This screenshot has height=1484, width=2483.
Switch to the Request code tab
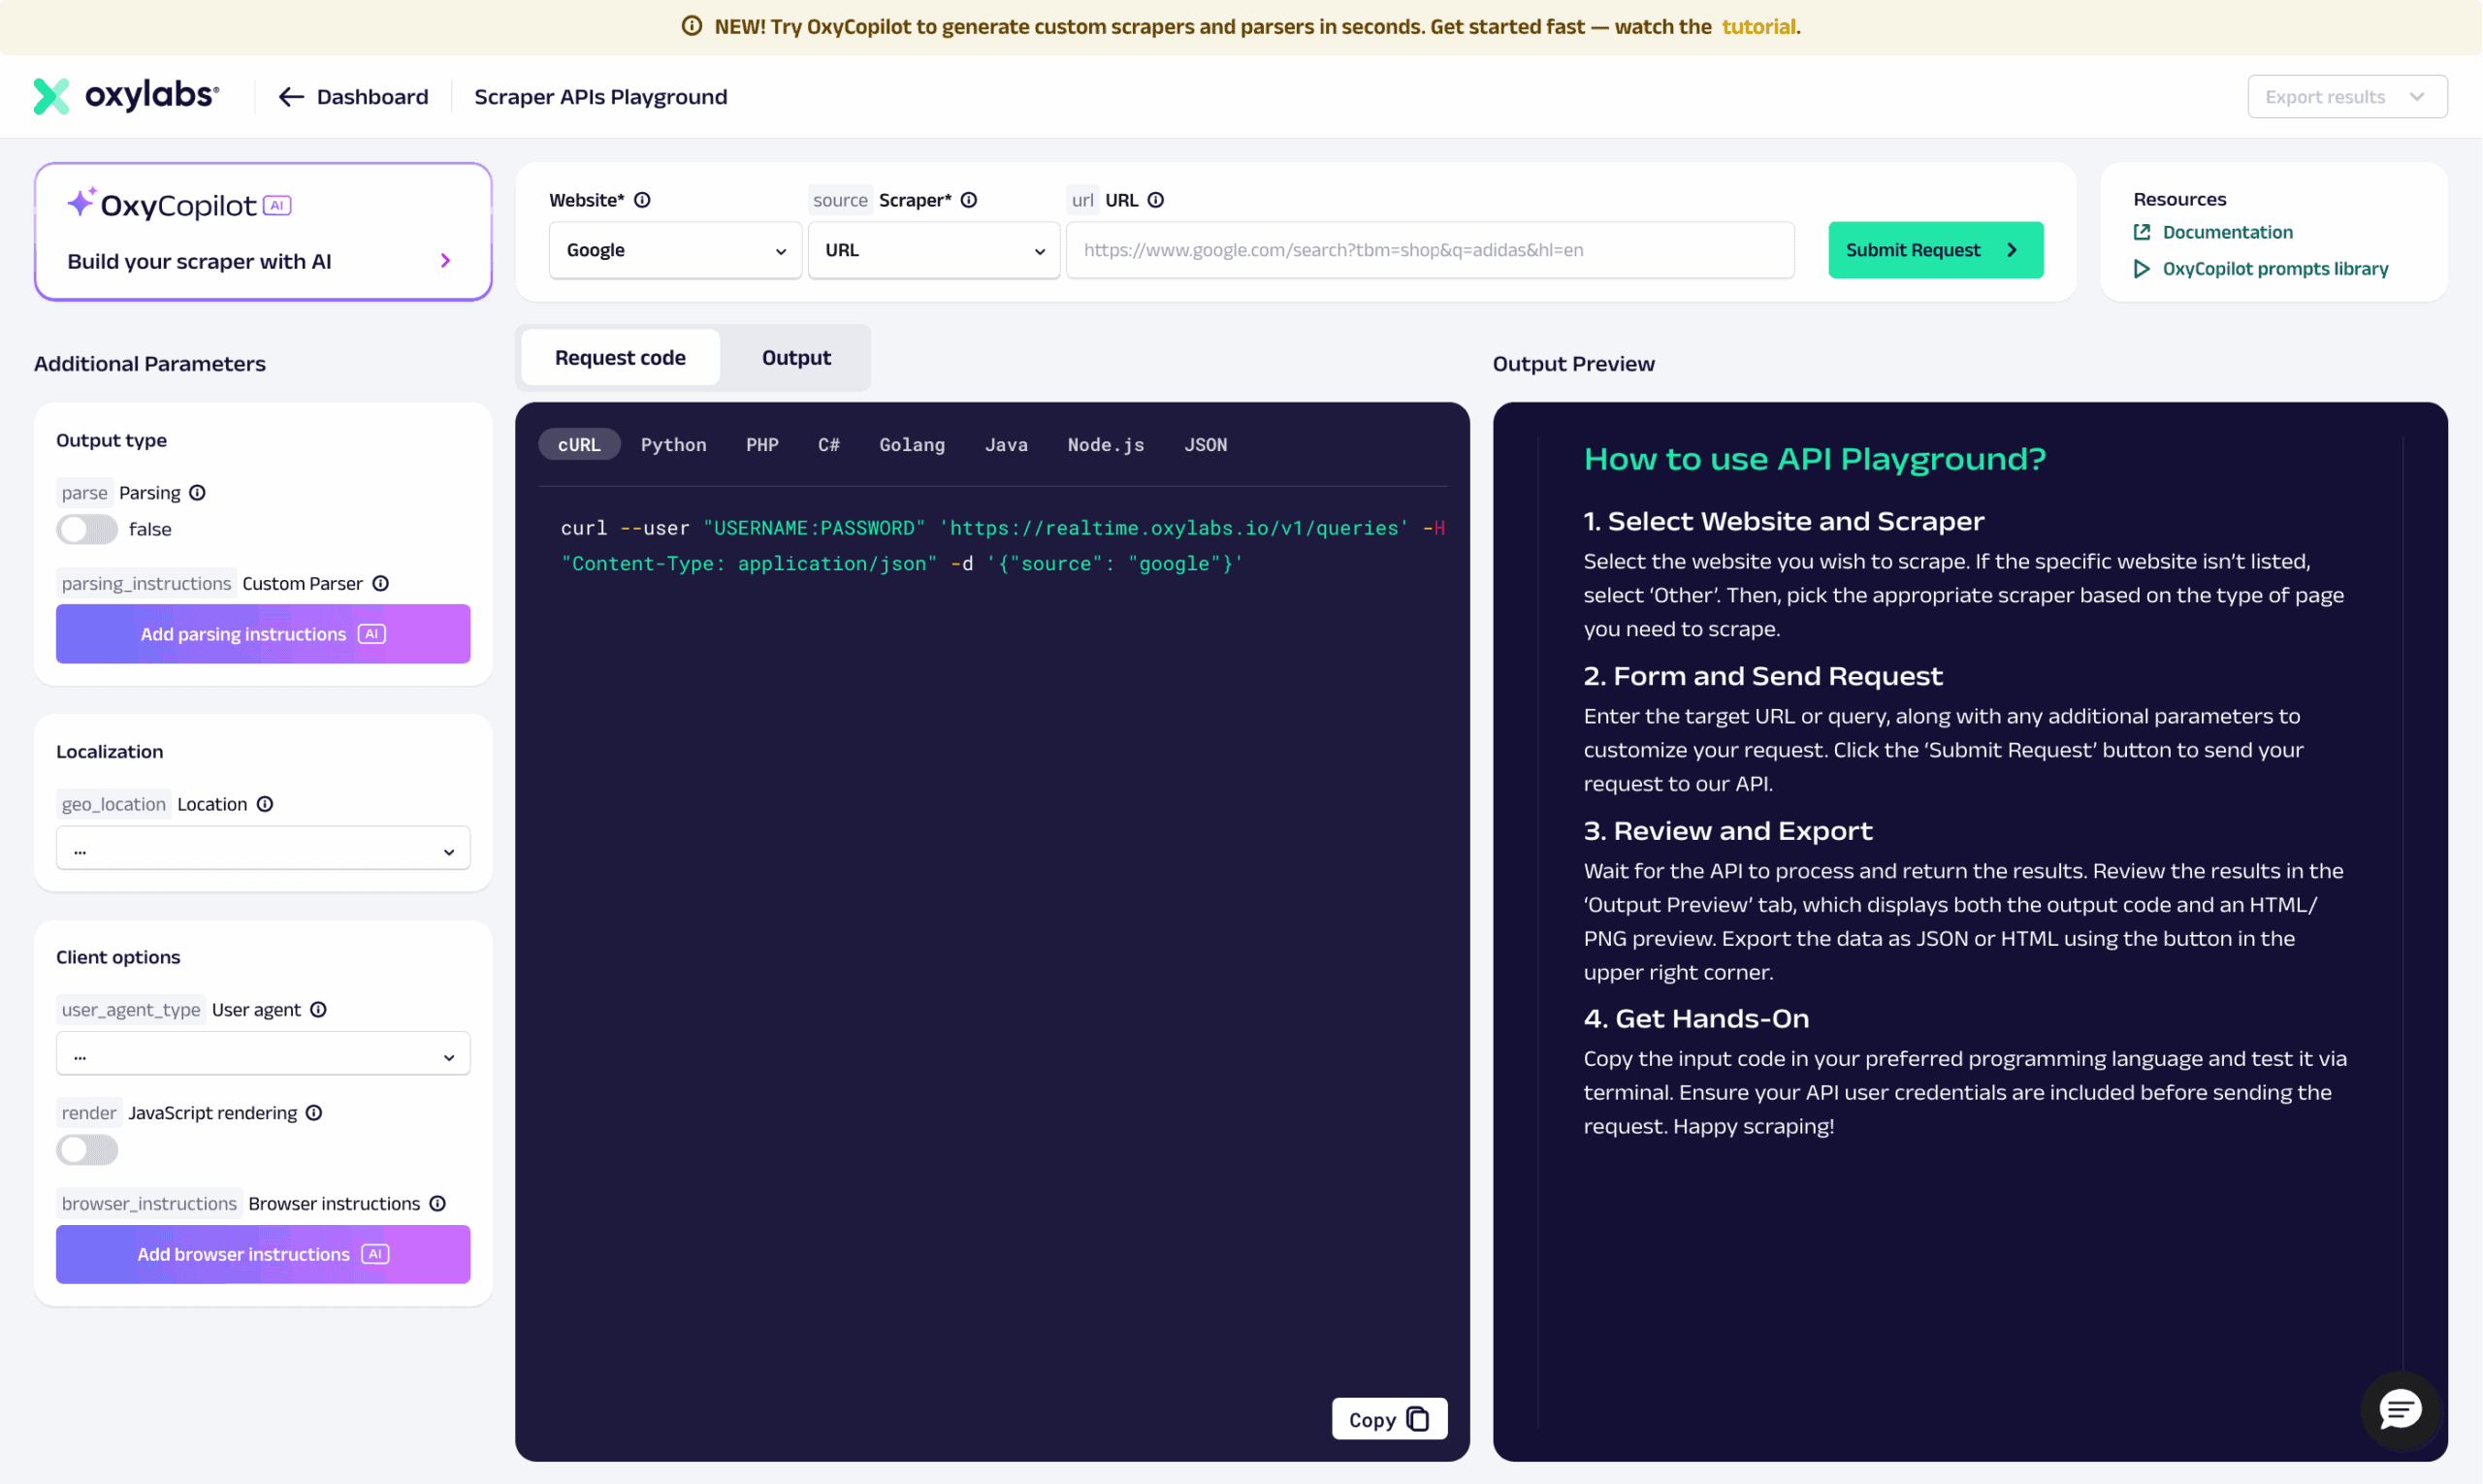pyautogui.click(x=620, y=358)
